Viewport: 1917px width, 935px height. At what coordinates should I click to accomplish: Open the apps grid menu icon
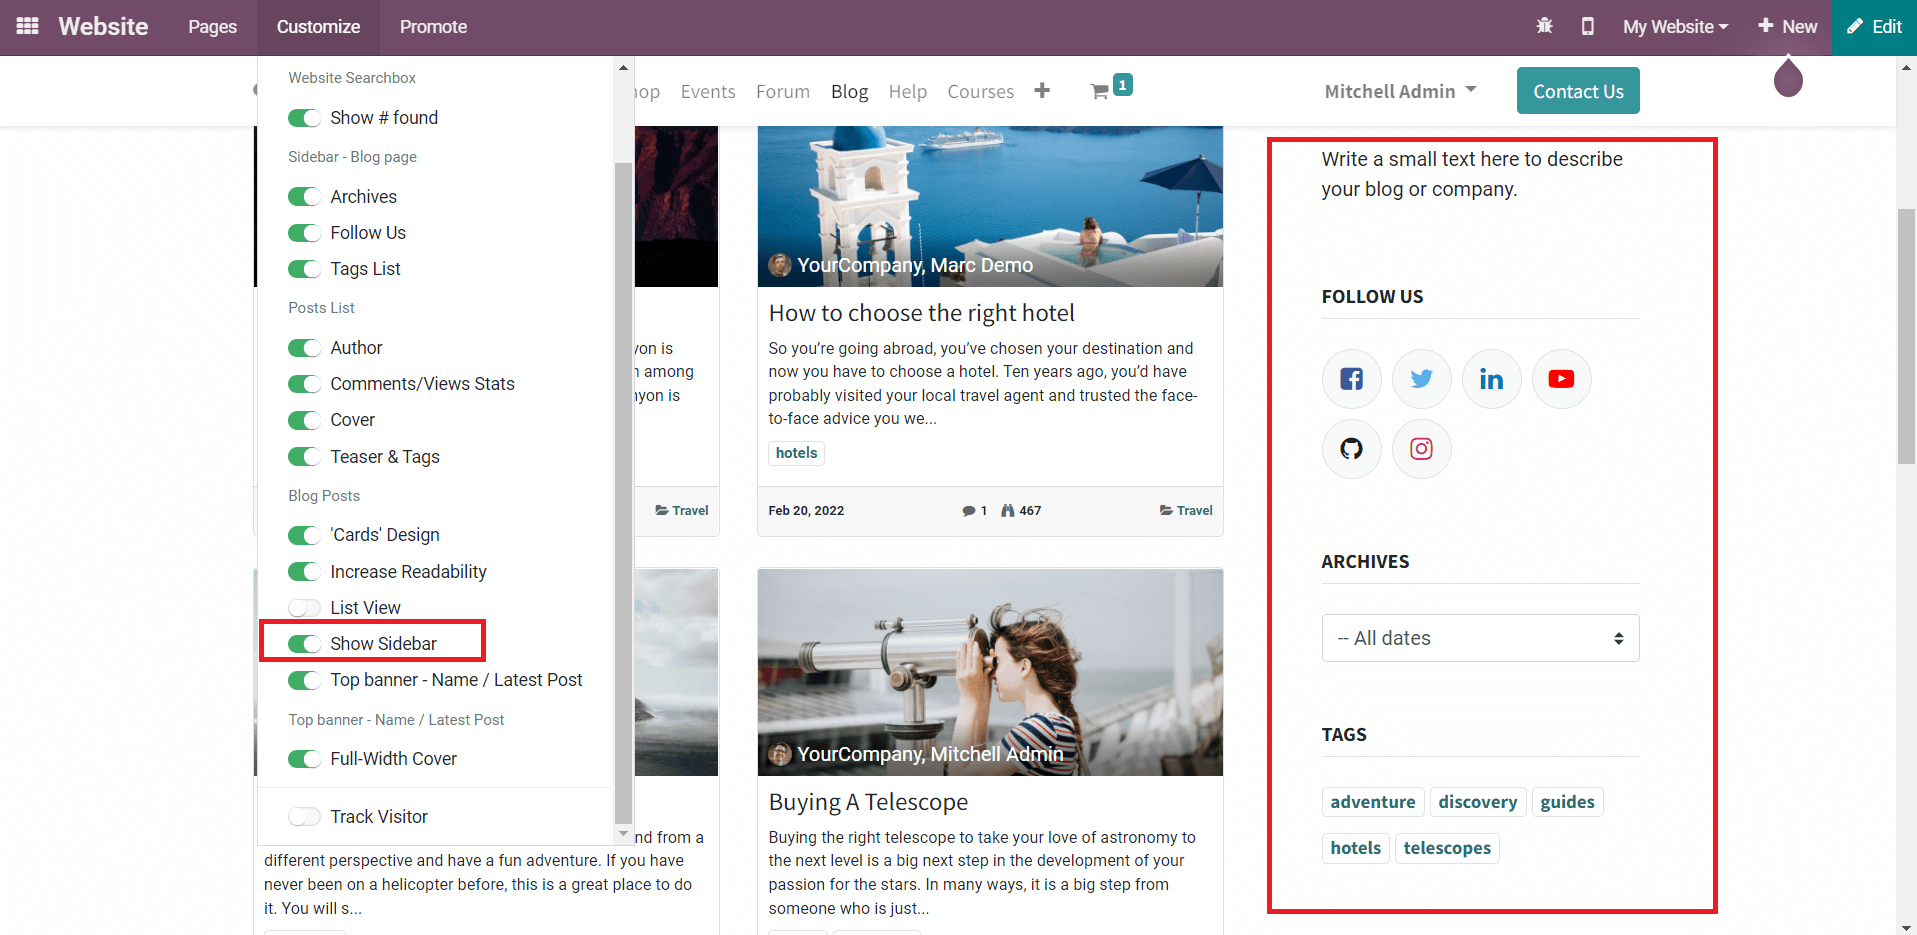(x=28, y=26)
